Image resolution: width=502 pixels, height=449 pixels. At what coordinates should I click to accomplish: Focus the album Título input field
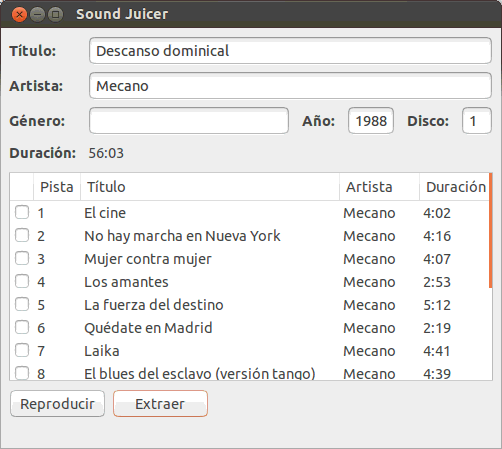click(290, 51)
